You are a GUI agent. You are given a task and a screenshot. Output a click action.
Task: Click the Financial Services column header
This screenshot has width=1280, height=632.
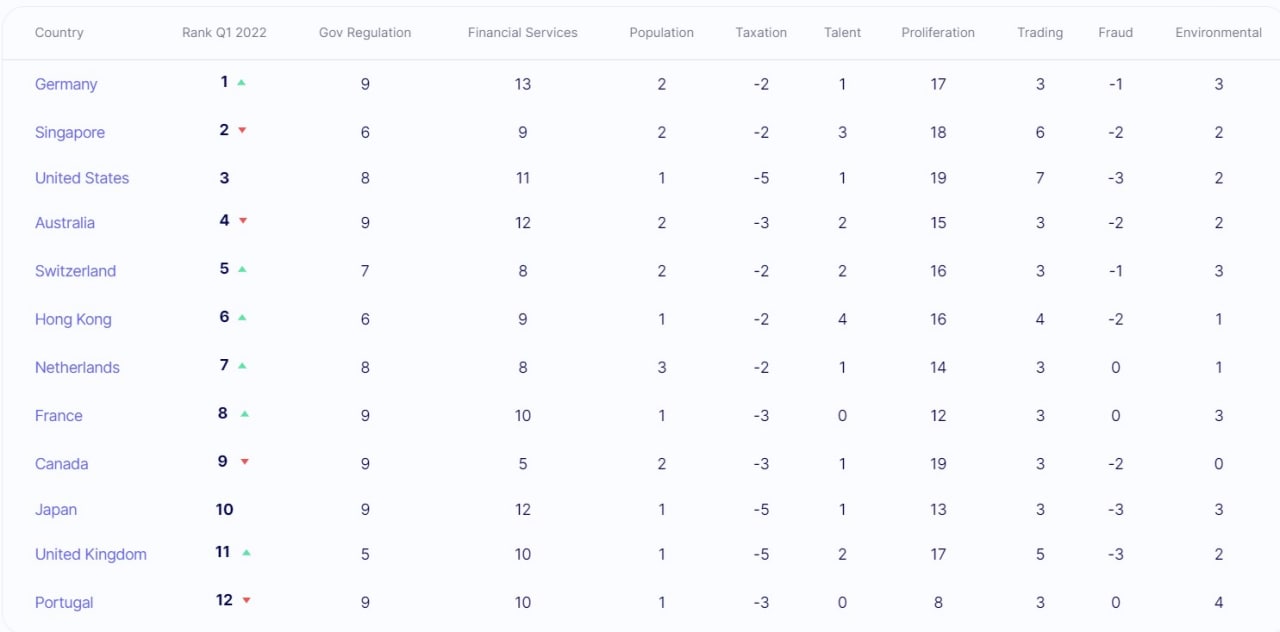point(522,33)
